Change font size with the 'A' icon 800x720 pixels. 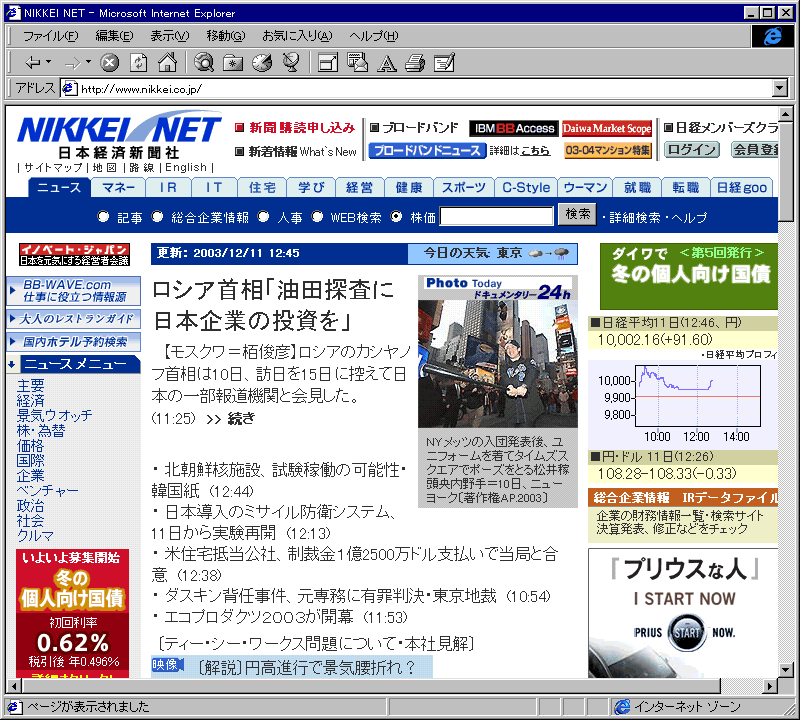point(386,63)
